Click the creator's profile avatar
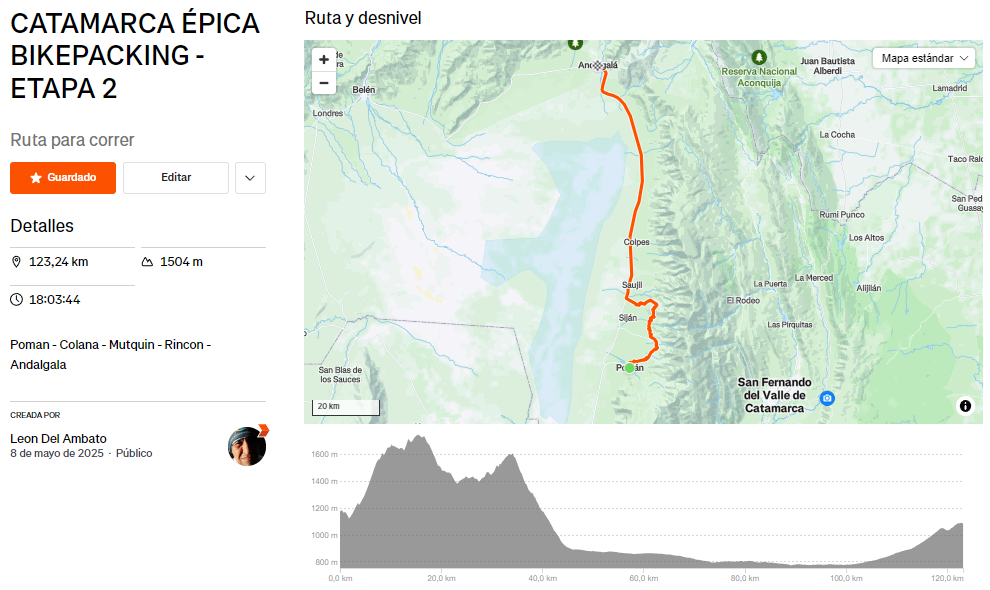 (247, 446)
